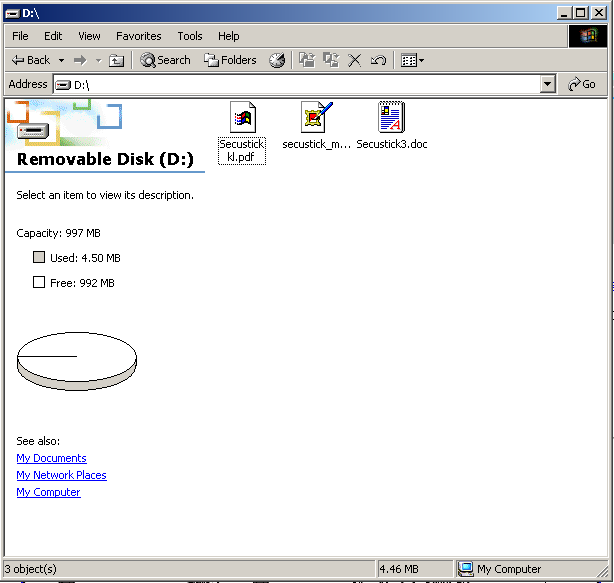
Task: Open the Secustick kl.pdf file icon
Action: pyautogui.click(x=242, y=118)
